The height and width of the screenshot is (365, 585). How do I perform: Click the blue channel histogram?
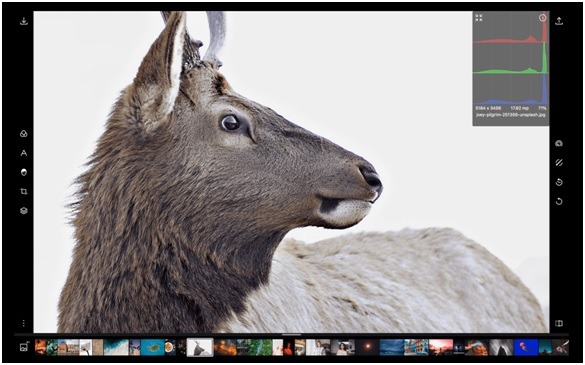[510, 90]
